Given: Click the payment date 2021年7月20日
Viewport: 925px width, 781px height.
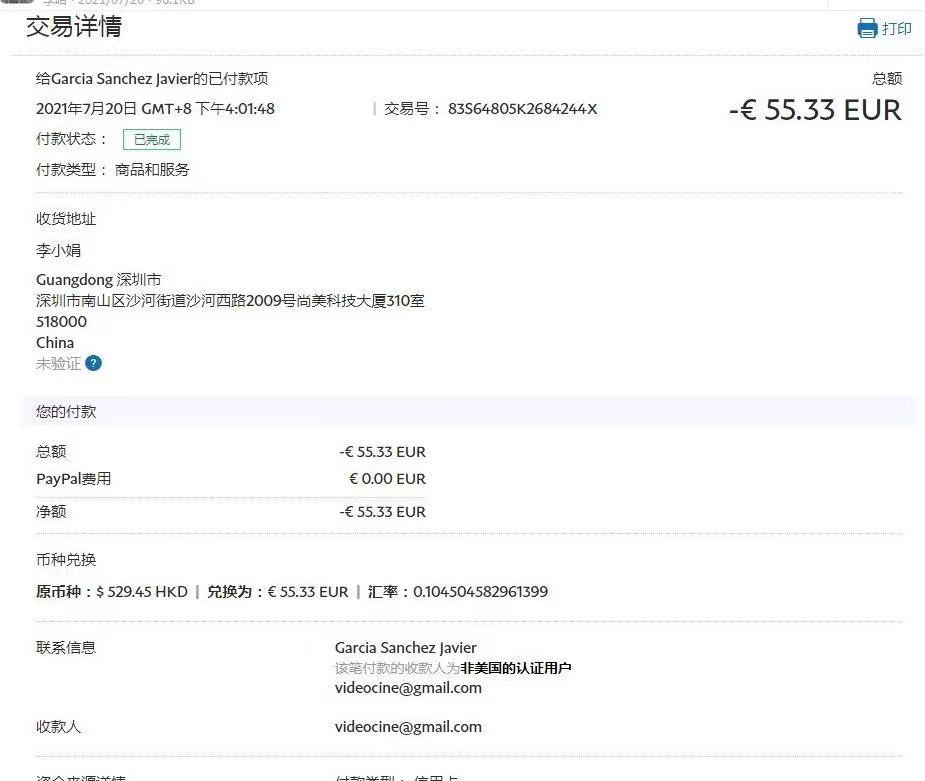Looking at the screenshot, I should point(85,109).
